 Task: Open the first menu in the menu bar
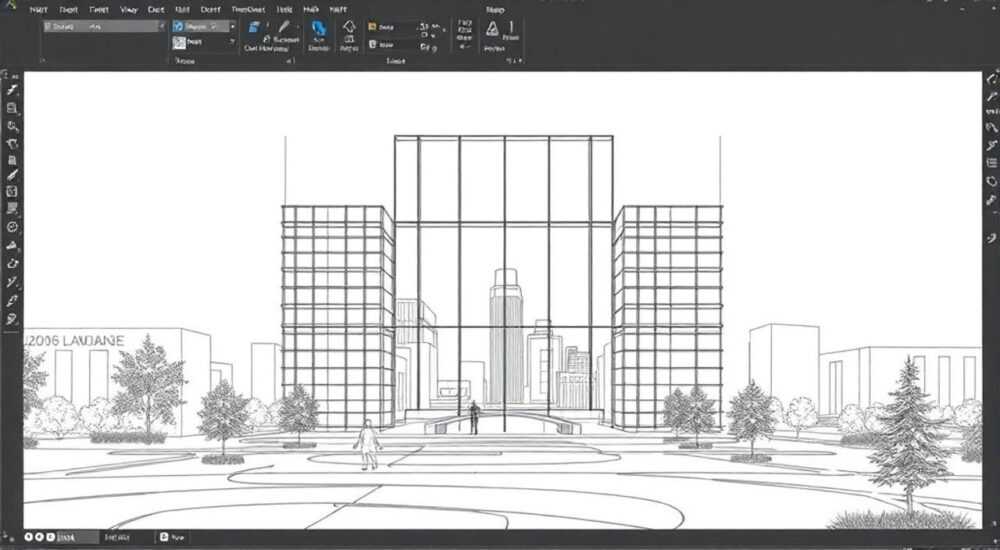point(38,10)
